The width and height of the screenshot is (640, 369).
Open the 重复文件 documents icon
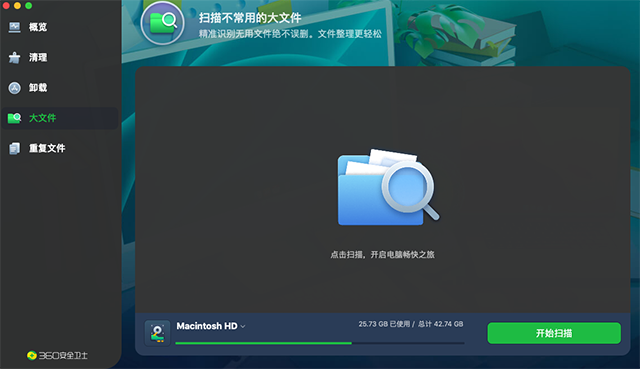point(15,148)
